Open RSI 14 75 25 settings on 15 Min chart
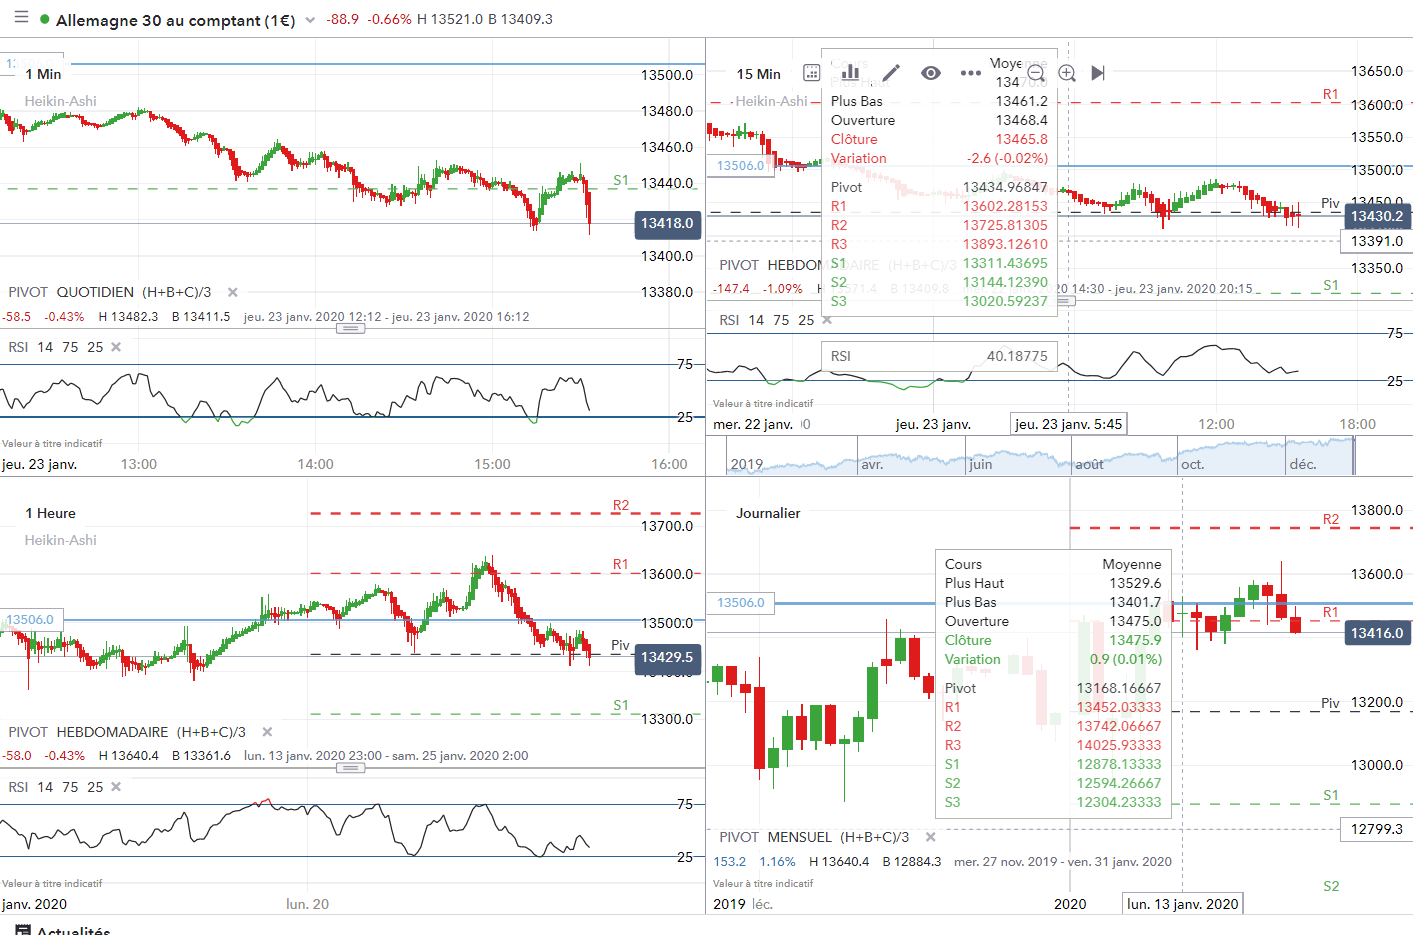1413x935 pixels. 767,320
